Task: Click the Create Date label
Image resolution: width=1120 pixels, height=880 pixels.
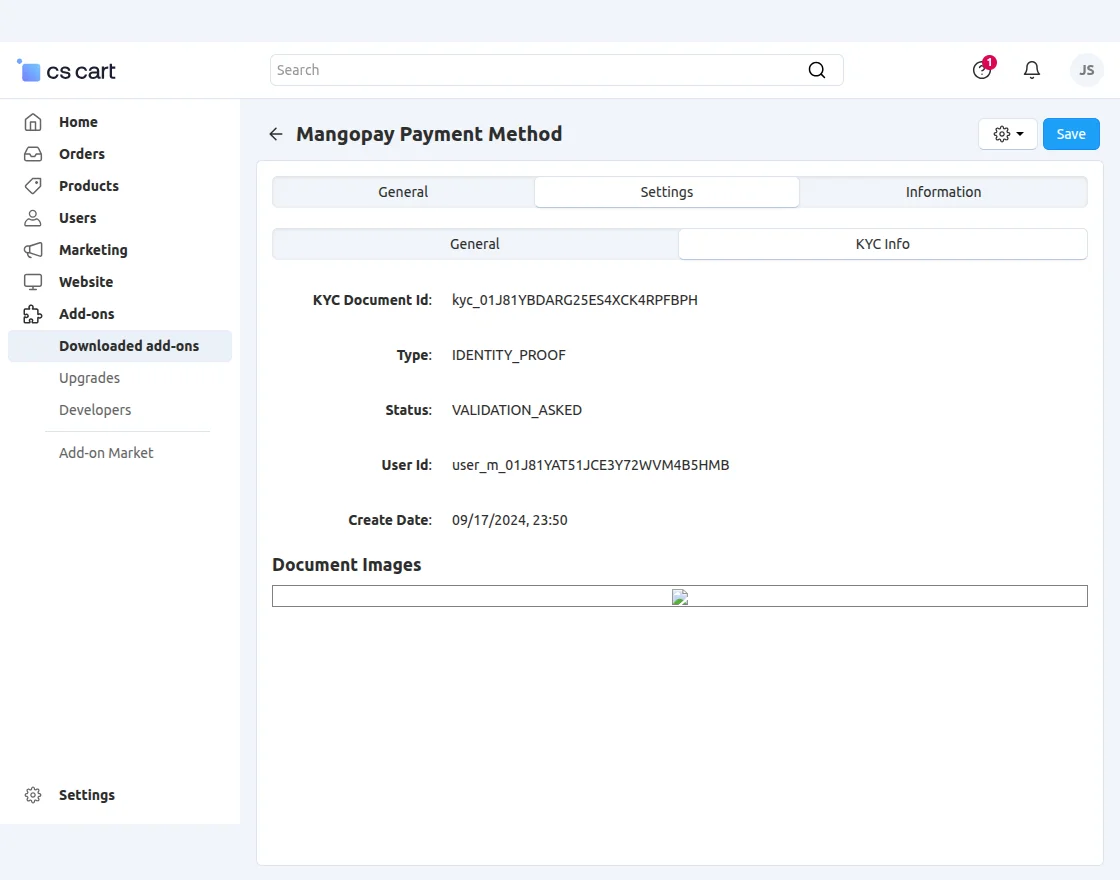Action: tap(390, 520)
